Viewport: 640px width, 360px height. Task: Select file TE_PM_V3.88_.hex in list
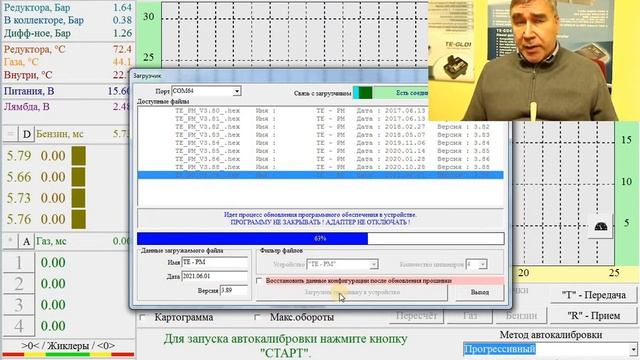320,167
